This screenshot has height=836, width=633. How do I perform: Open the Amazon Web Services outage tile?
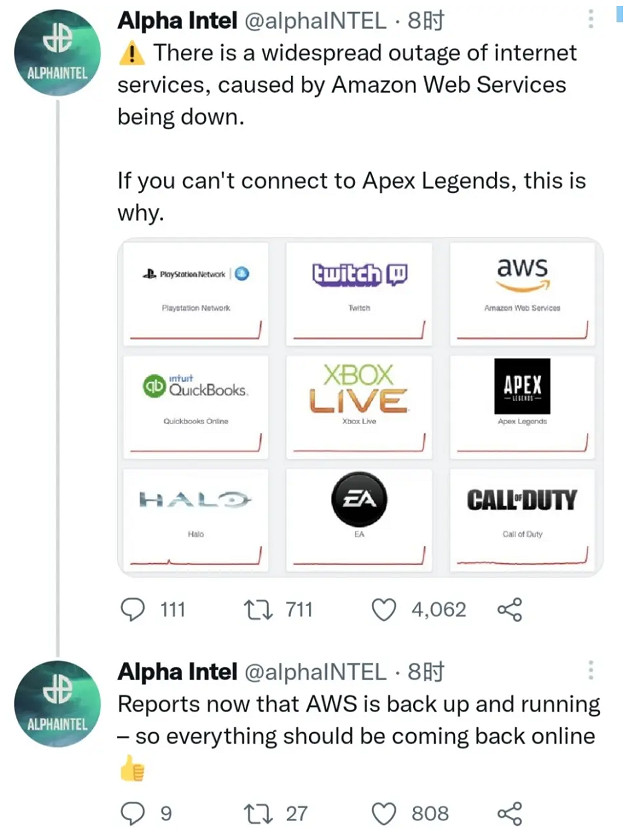[523, 292]
